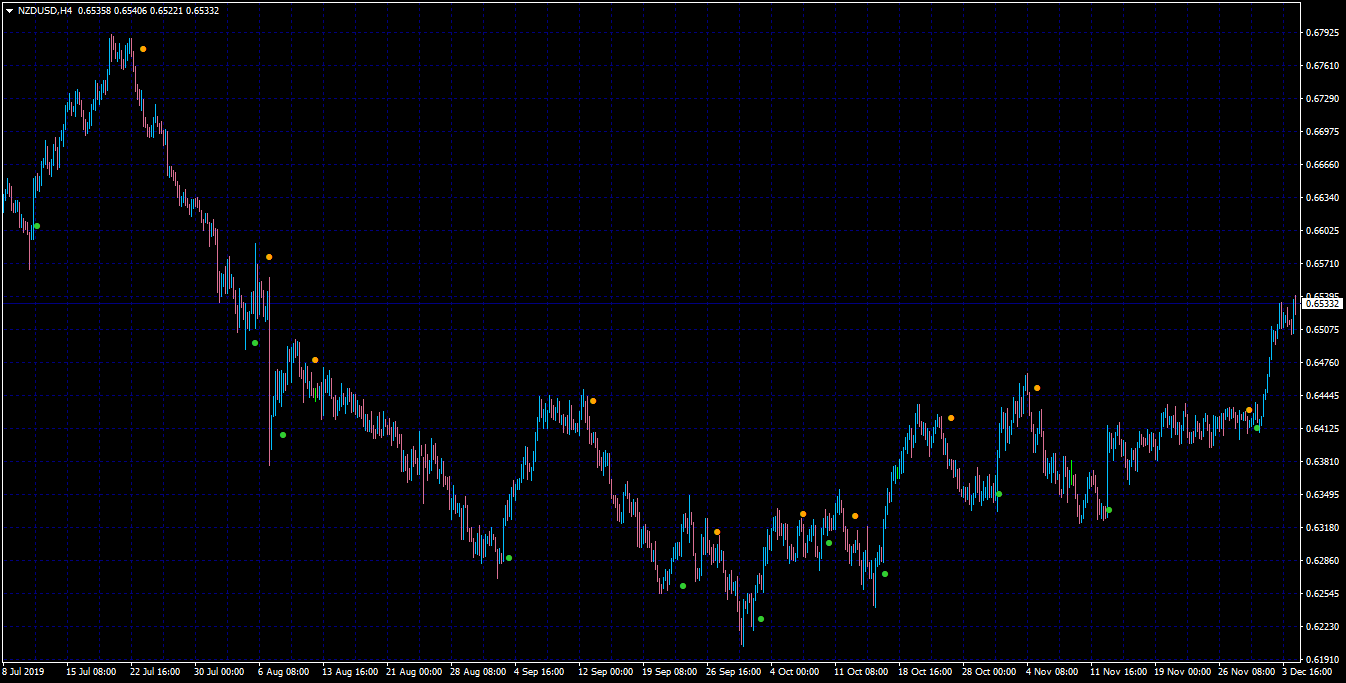Click the orange dot above 4 Nov high
Image resolution: width=1346 pixels, height=683 pixels.
pyautogui.click(x=1037, y=388)
